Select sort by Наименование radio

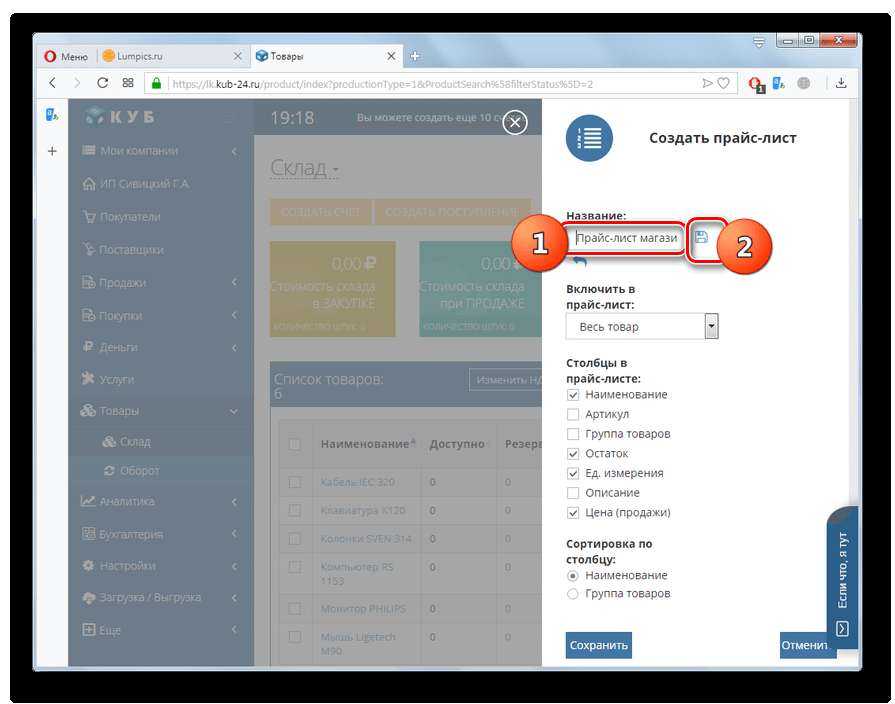[x=573, y=576]
